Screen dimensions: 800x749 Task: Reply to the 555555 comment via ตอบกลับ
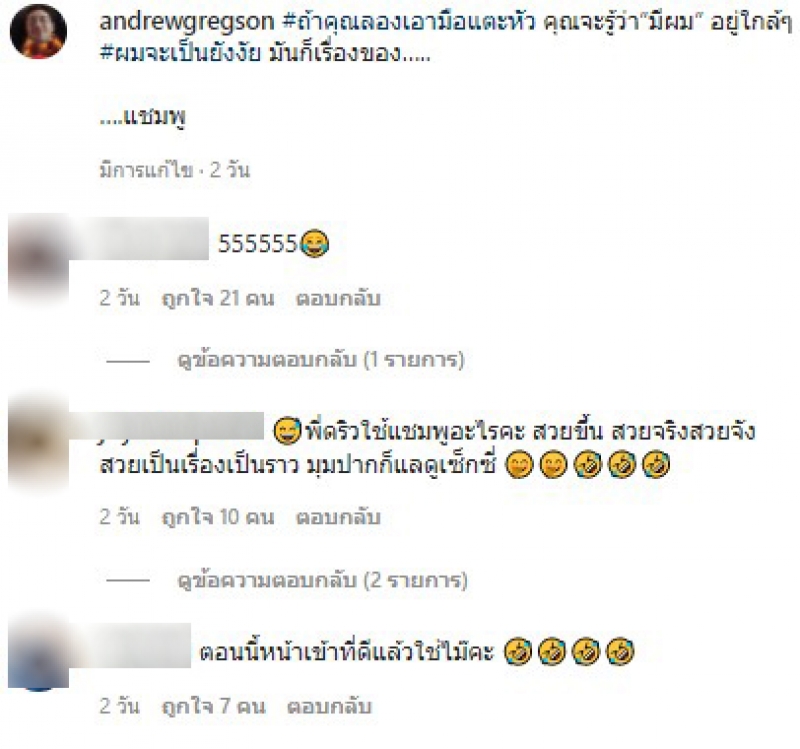click(338, 298)
